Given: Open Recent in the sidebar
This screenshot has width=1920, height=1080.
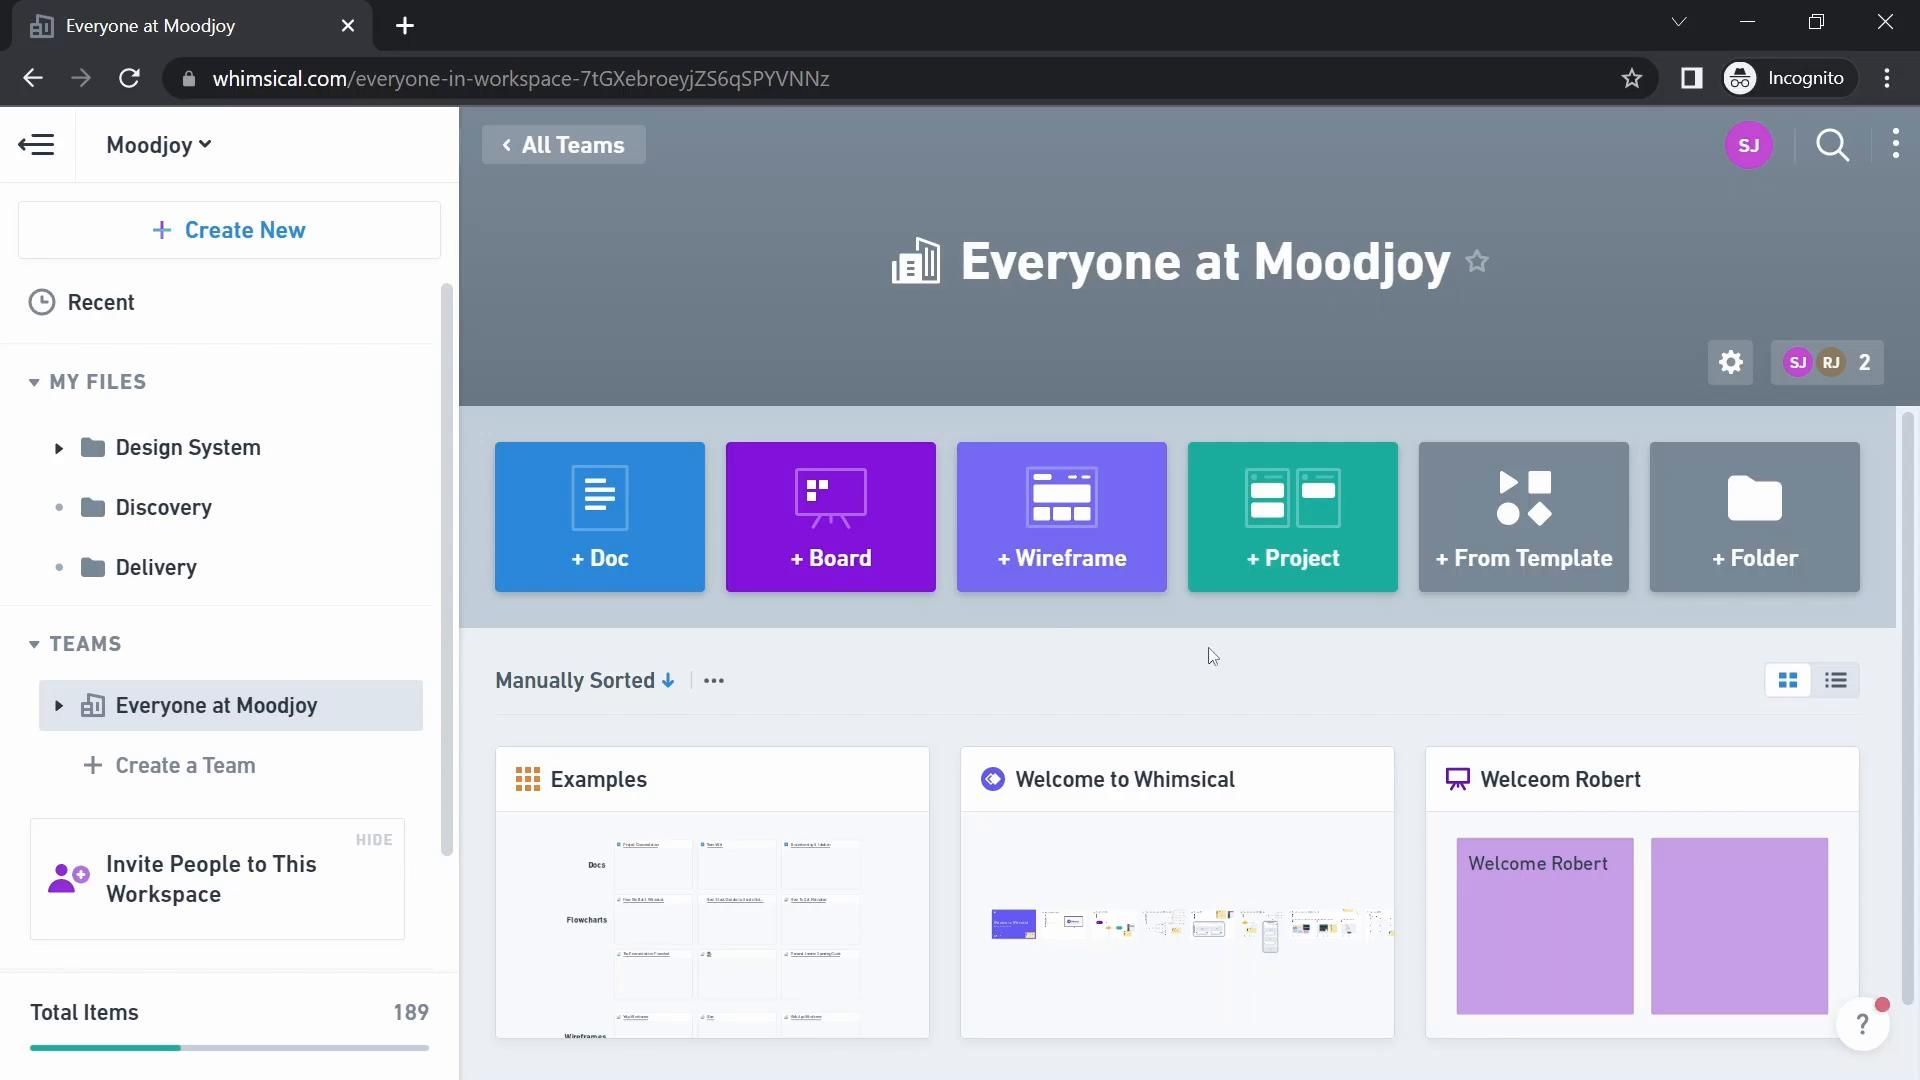Looking at the screenshot, I should 100,302.
